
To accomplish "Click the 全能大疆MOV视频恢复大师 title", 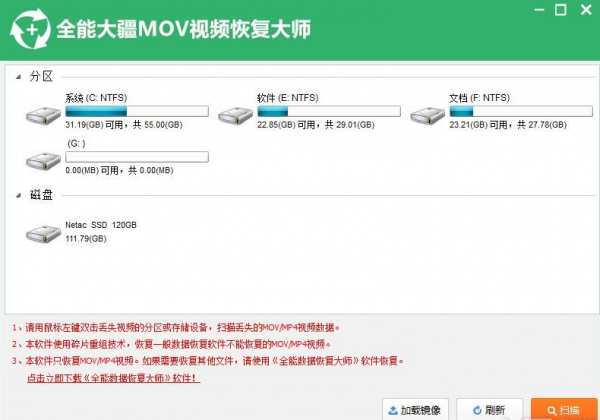I will click(x=184, y=29).
